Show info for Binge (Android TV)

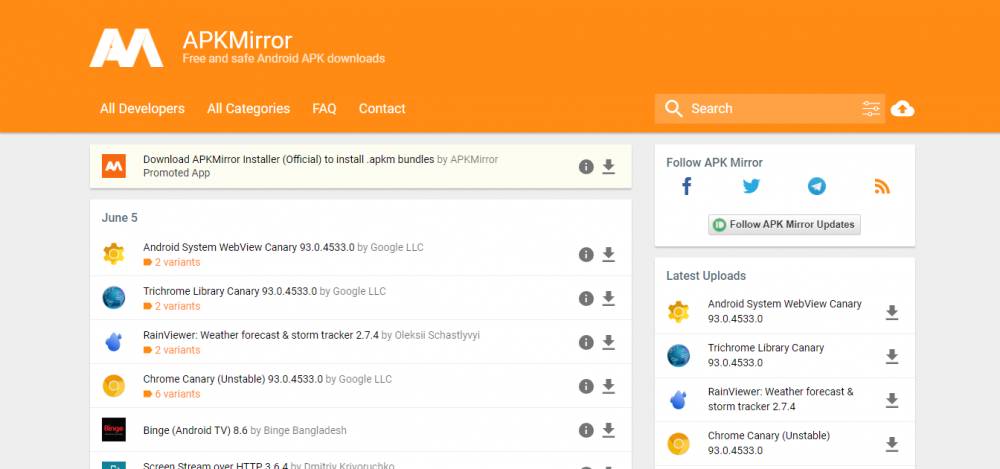pyautogui.click(x=586, y=430)
